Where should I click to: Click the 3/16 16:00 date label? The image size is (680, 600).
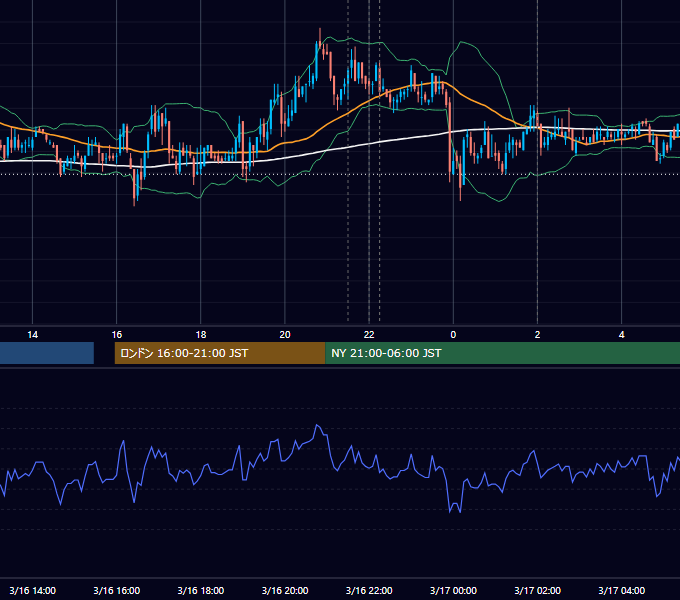click(117, 590)
